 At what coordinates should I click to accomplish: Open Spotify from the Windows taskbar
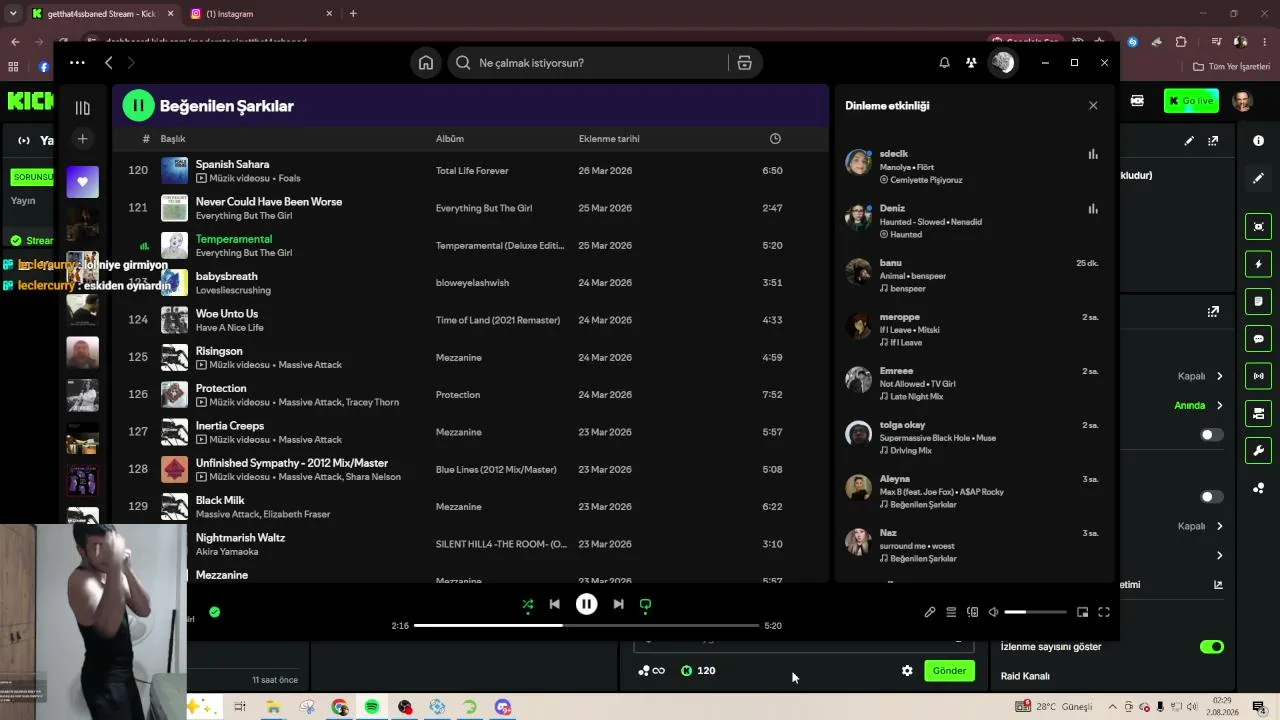(372, 707)
